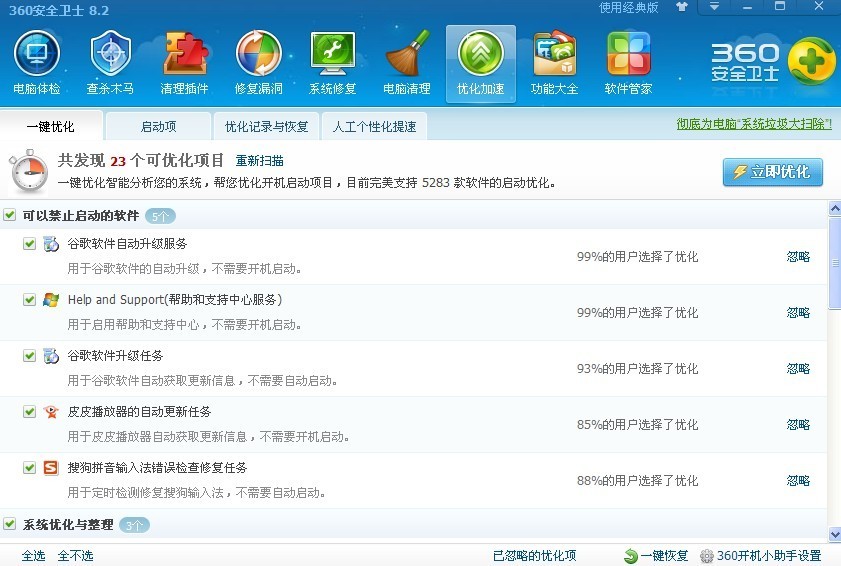Switch to 启动项 tab
841x566 pixels.
pyautogui.click(x=158, y=127)
